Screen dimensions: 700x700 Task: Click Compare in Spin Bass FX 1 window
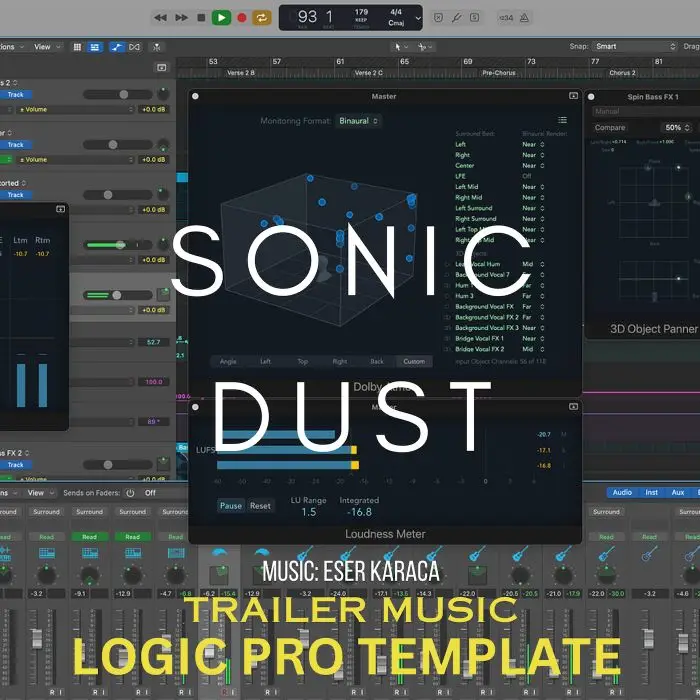tap(610, 128)
